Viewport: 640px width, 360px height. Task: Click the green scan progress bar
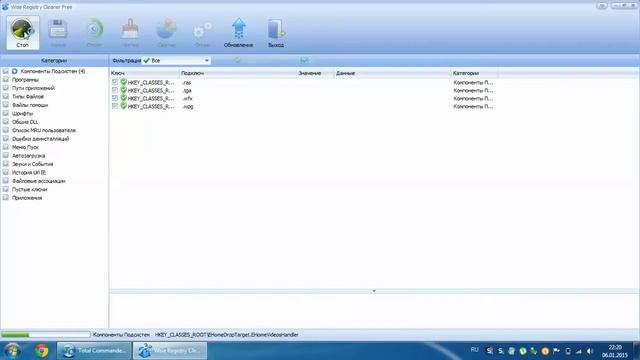[x=45, y=335]
